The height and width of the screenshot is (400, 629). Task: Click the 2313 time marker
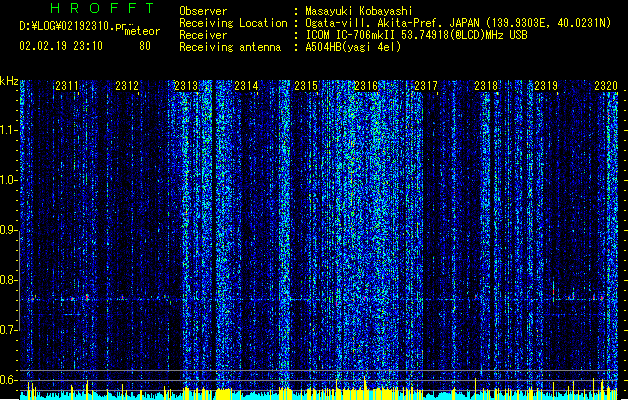186,86
